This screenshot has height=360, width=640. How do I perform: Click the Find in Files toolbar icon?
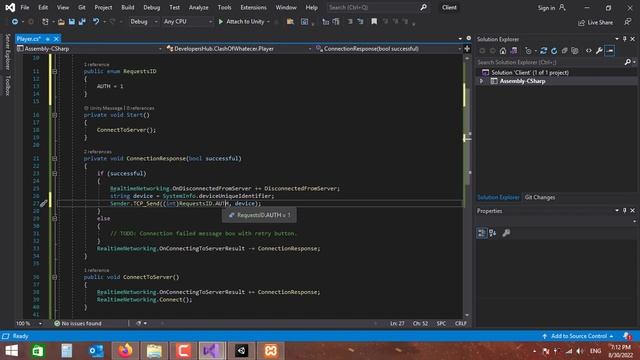[x=290, y=22]
